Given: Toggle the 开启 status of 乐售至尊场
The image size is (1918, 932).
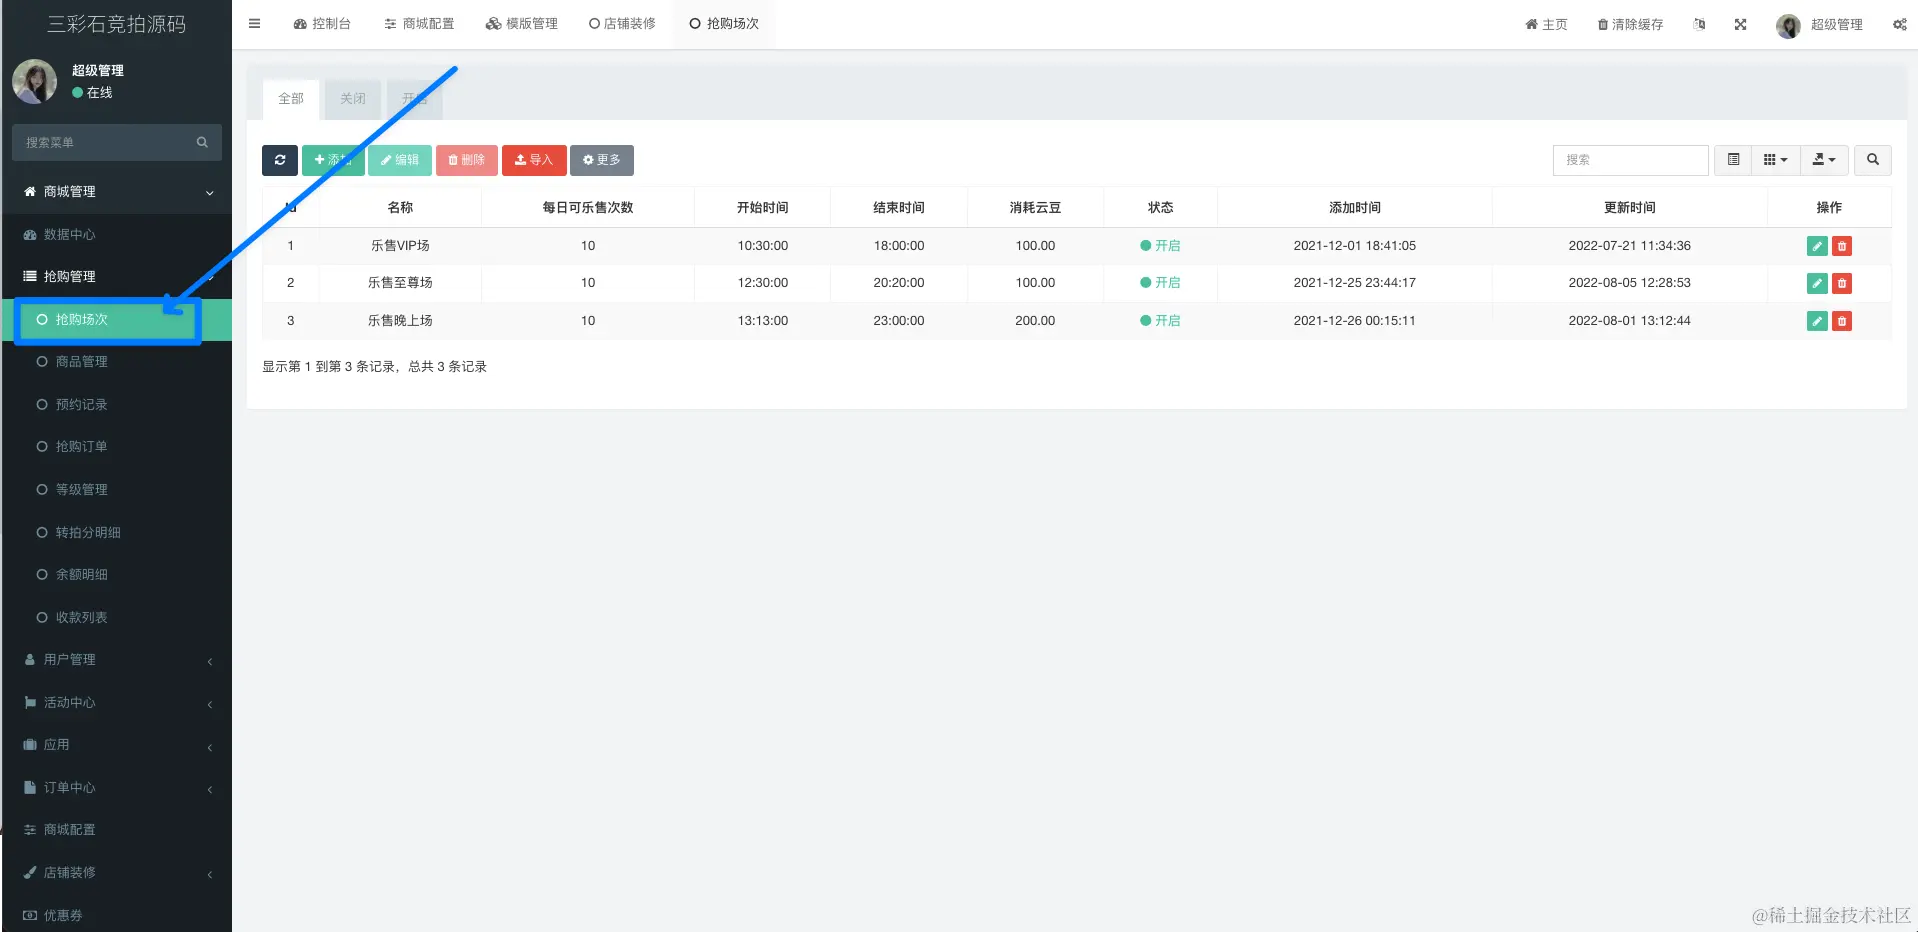Looking at the screenshot, I should 1160,283.
